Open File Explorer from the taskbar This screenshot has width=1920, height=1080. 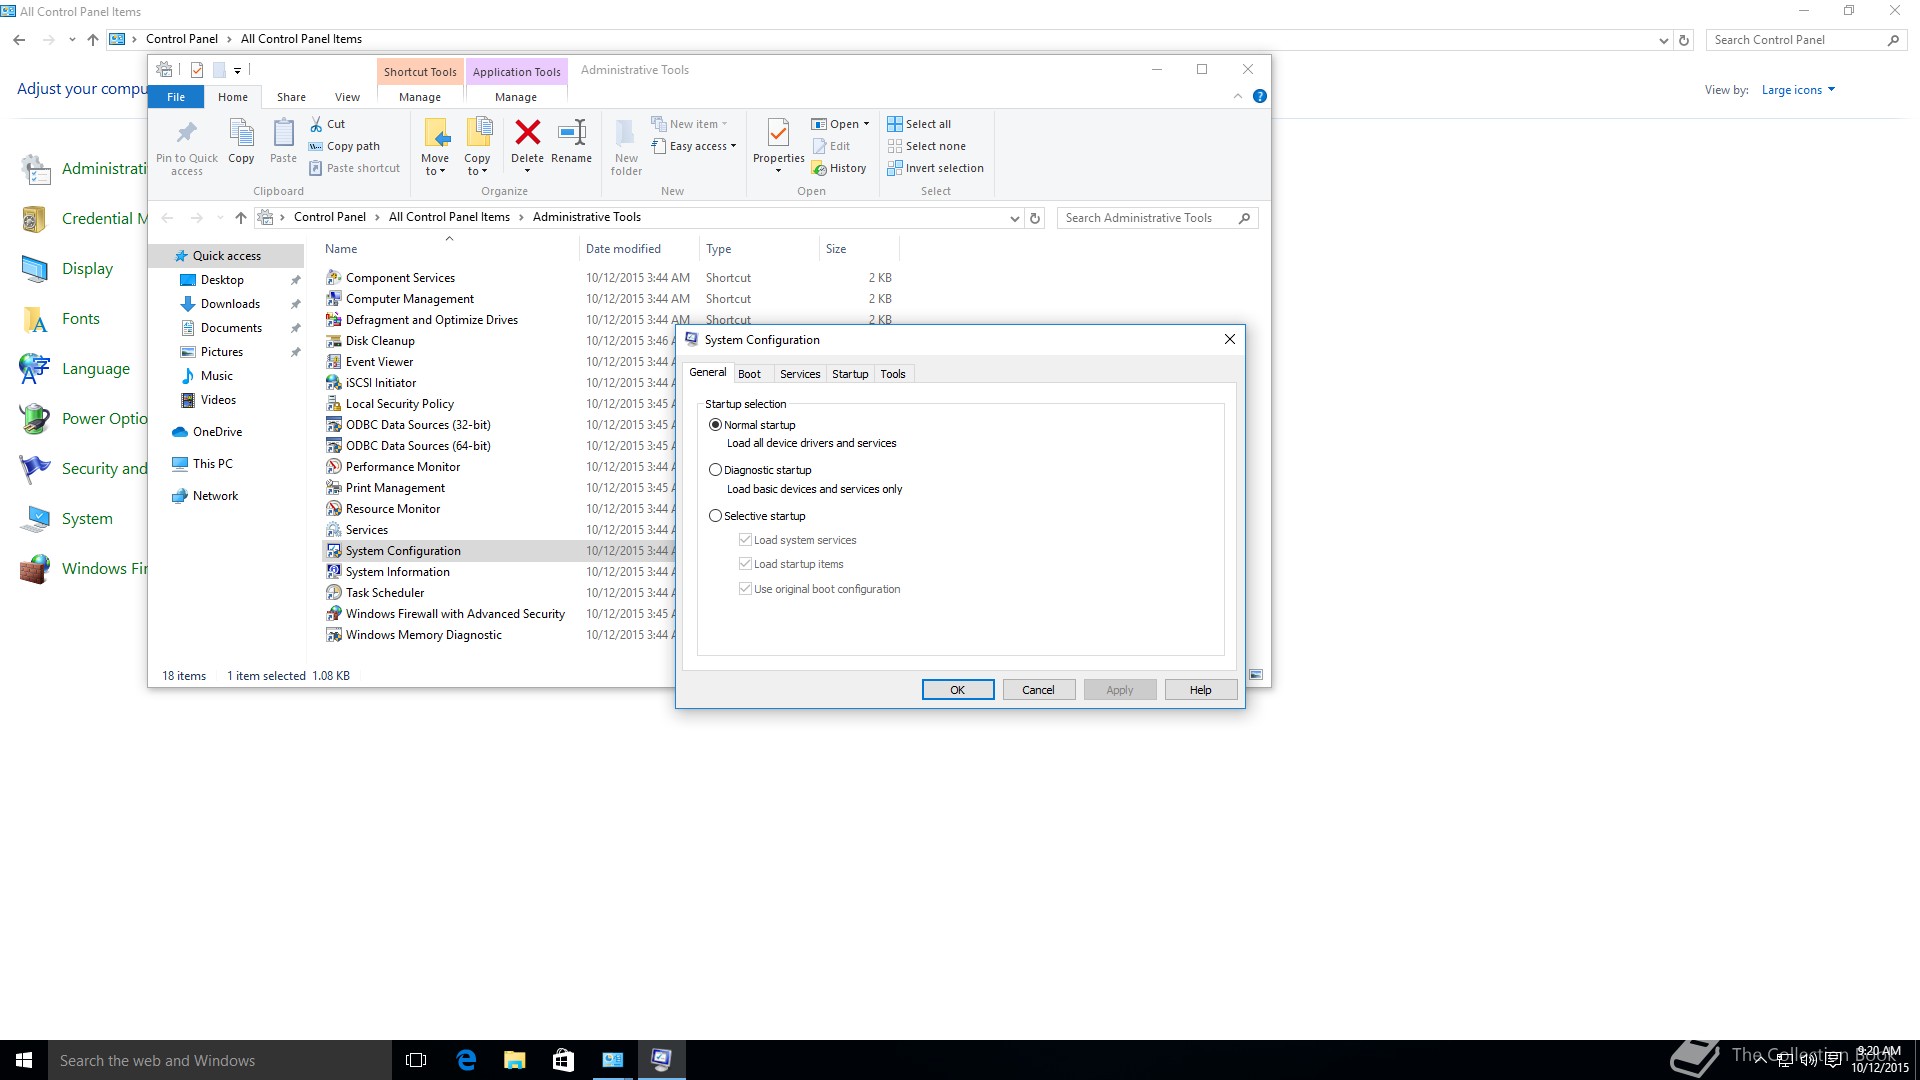pos(514,1060)
